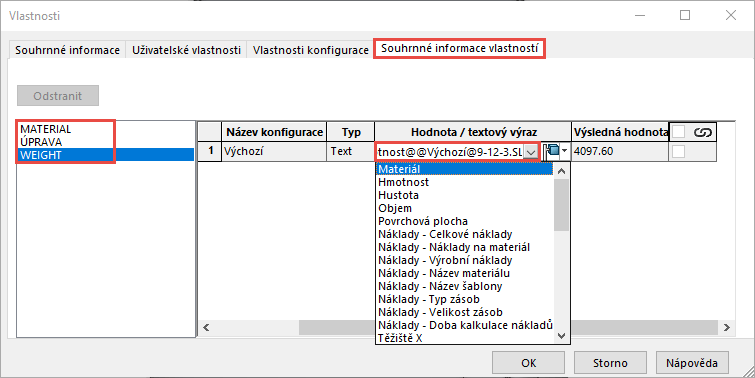Choose Náklady - Doba kalkulace nákladů option

point(465,325)
